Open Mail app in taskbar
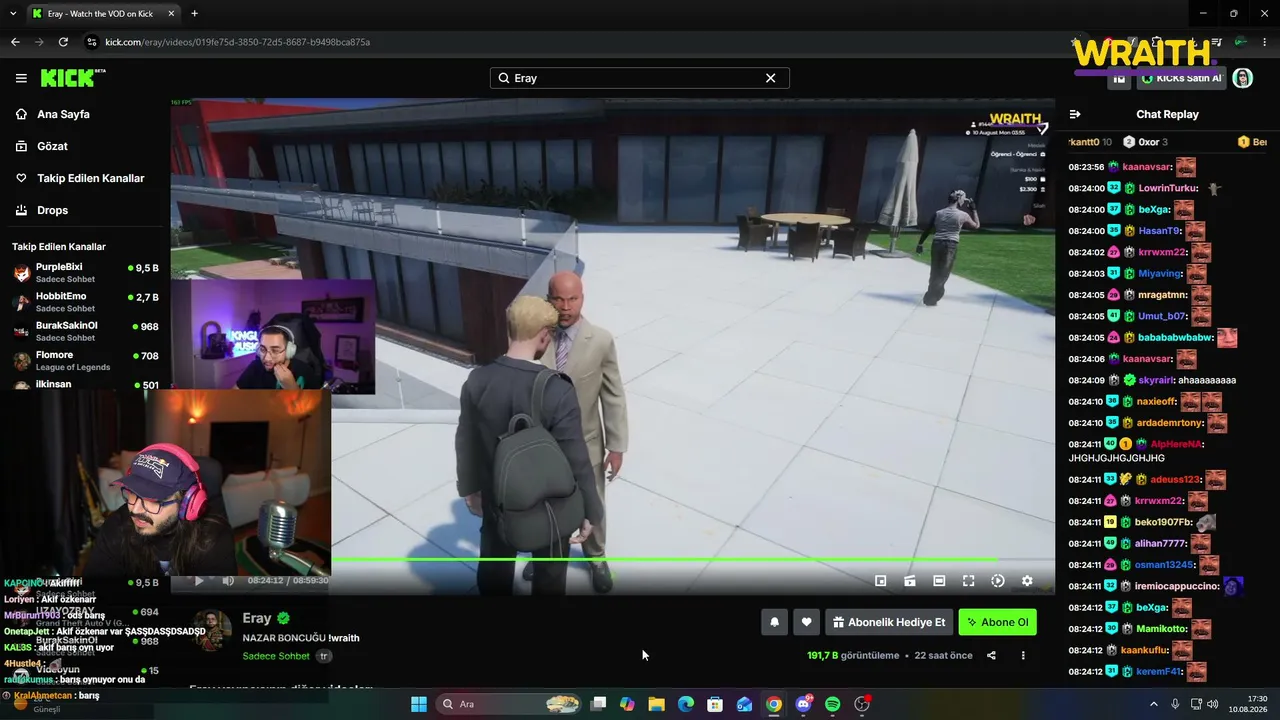1280x720 pixels. click(x=744, y=704)
